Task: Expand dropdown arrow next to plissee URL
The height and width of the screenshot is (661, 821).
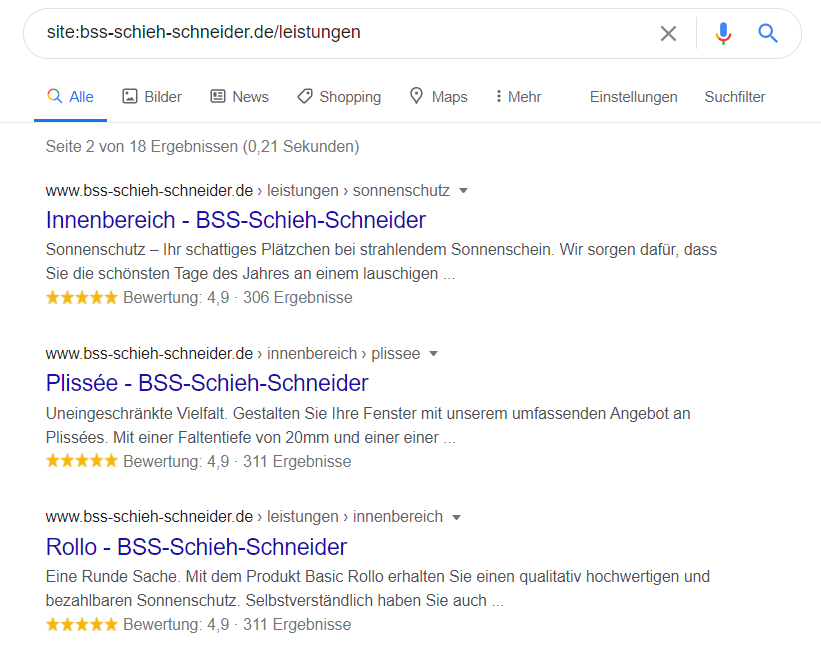Action: 433,354
